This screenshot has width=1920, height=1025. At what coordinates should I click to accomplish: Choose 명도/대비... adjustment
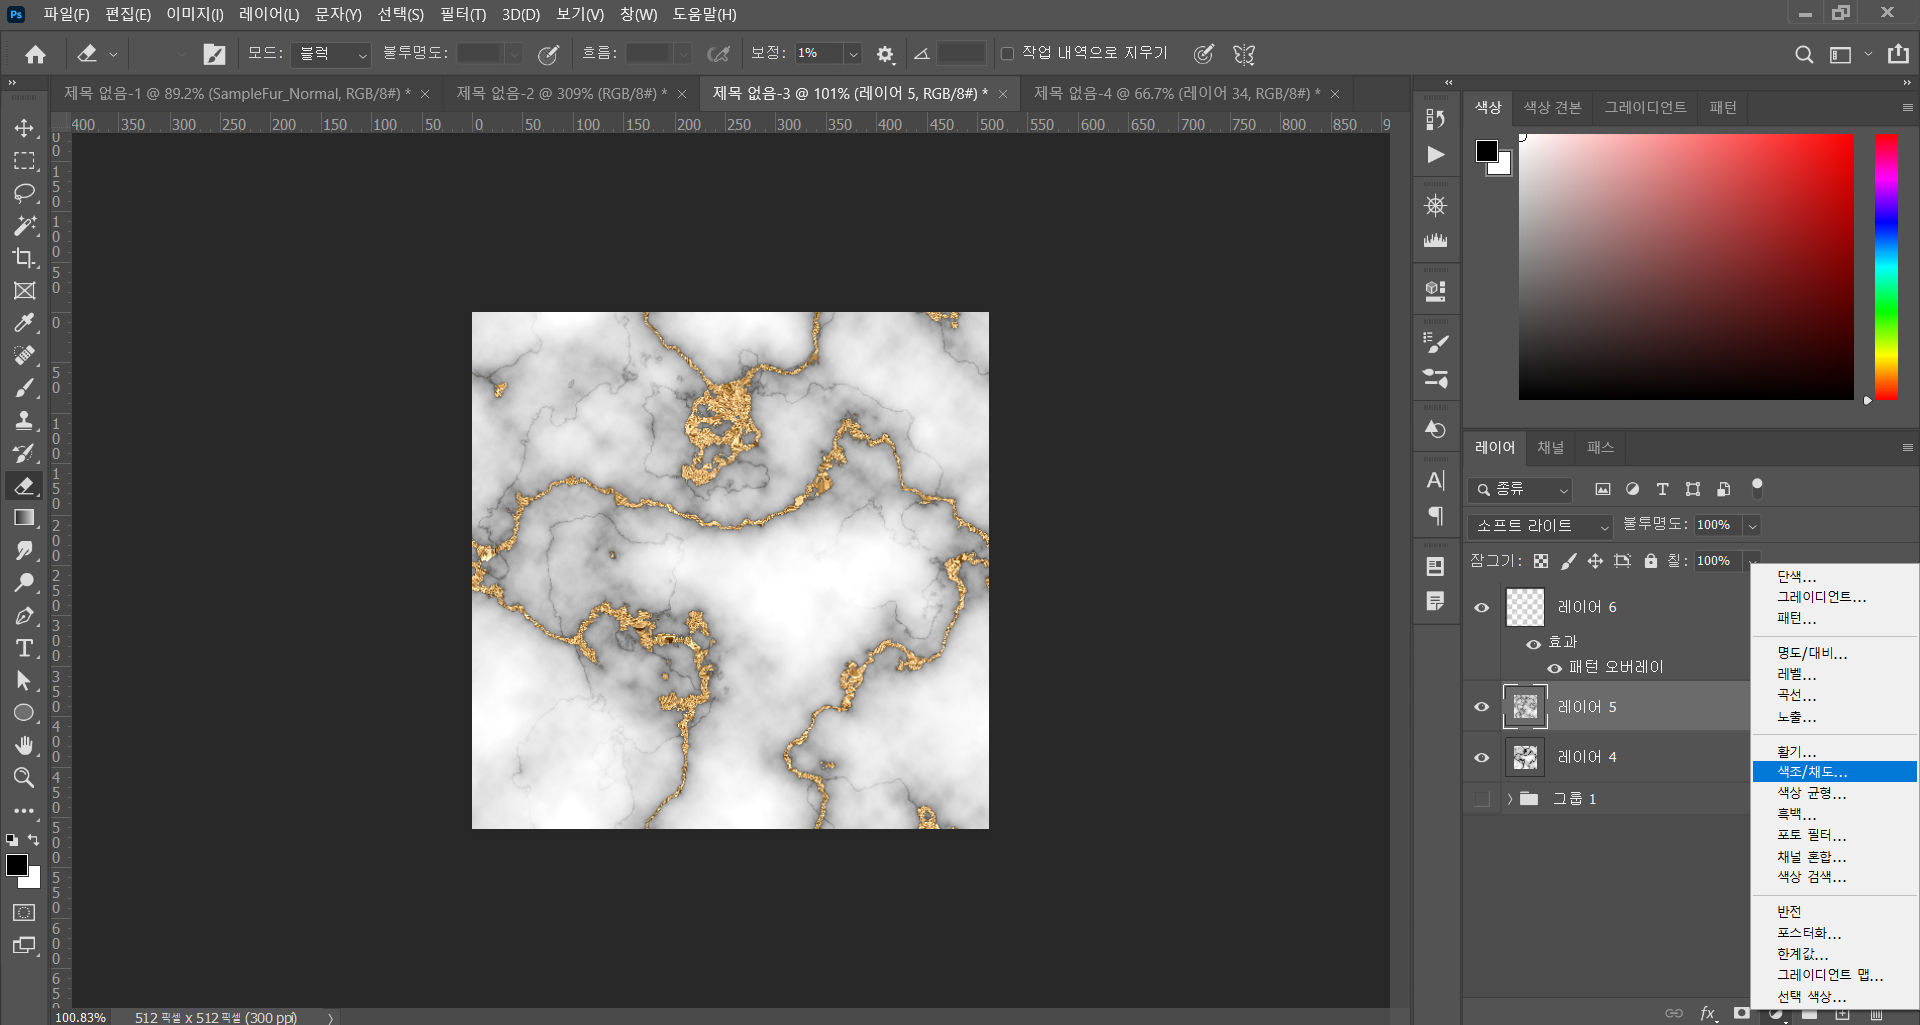tap(1834, 653)
